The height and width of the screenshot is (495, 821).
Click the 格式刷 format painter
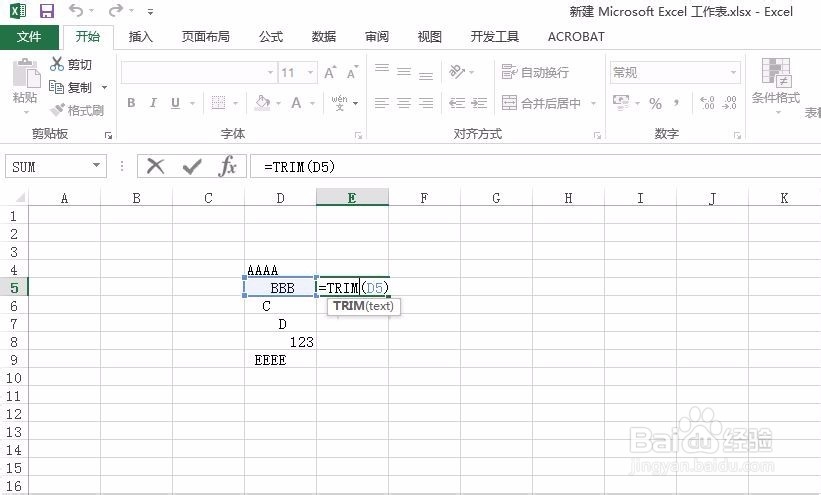coord(76,110)
